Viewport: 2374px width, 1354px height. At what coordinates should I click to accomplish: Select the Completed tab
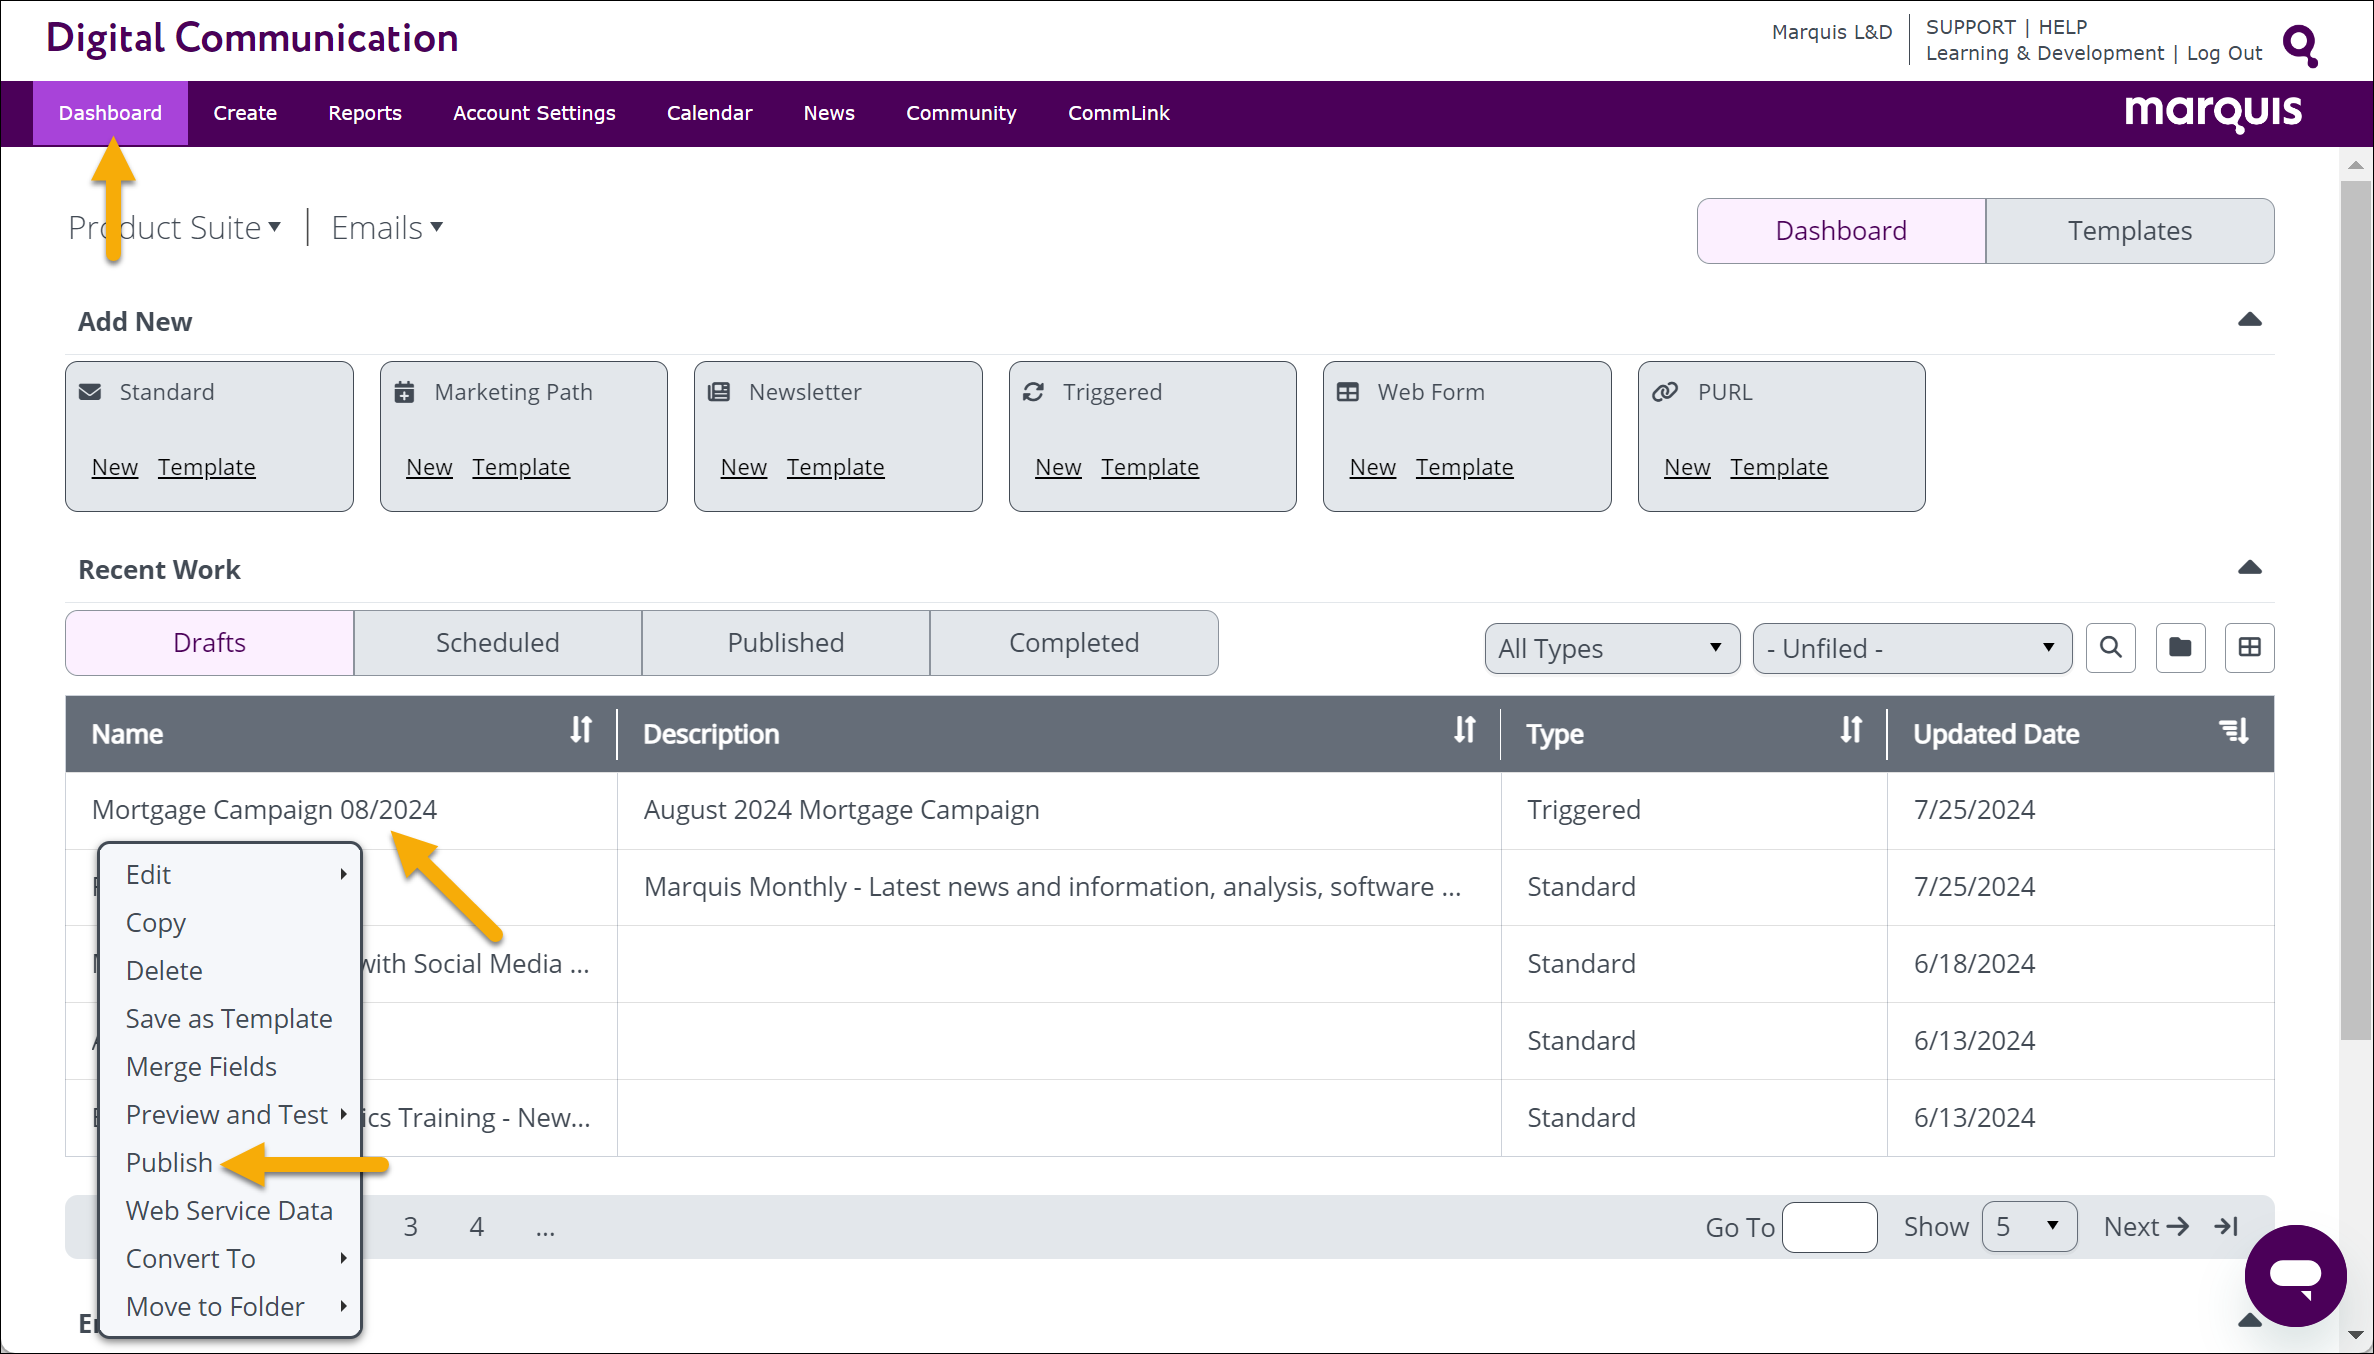pos(1074,643)
